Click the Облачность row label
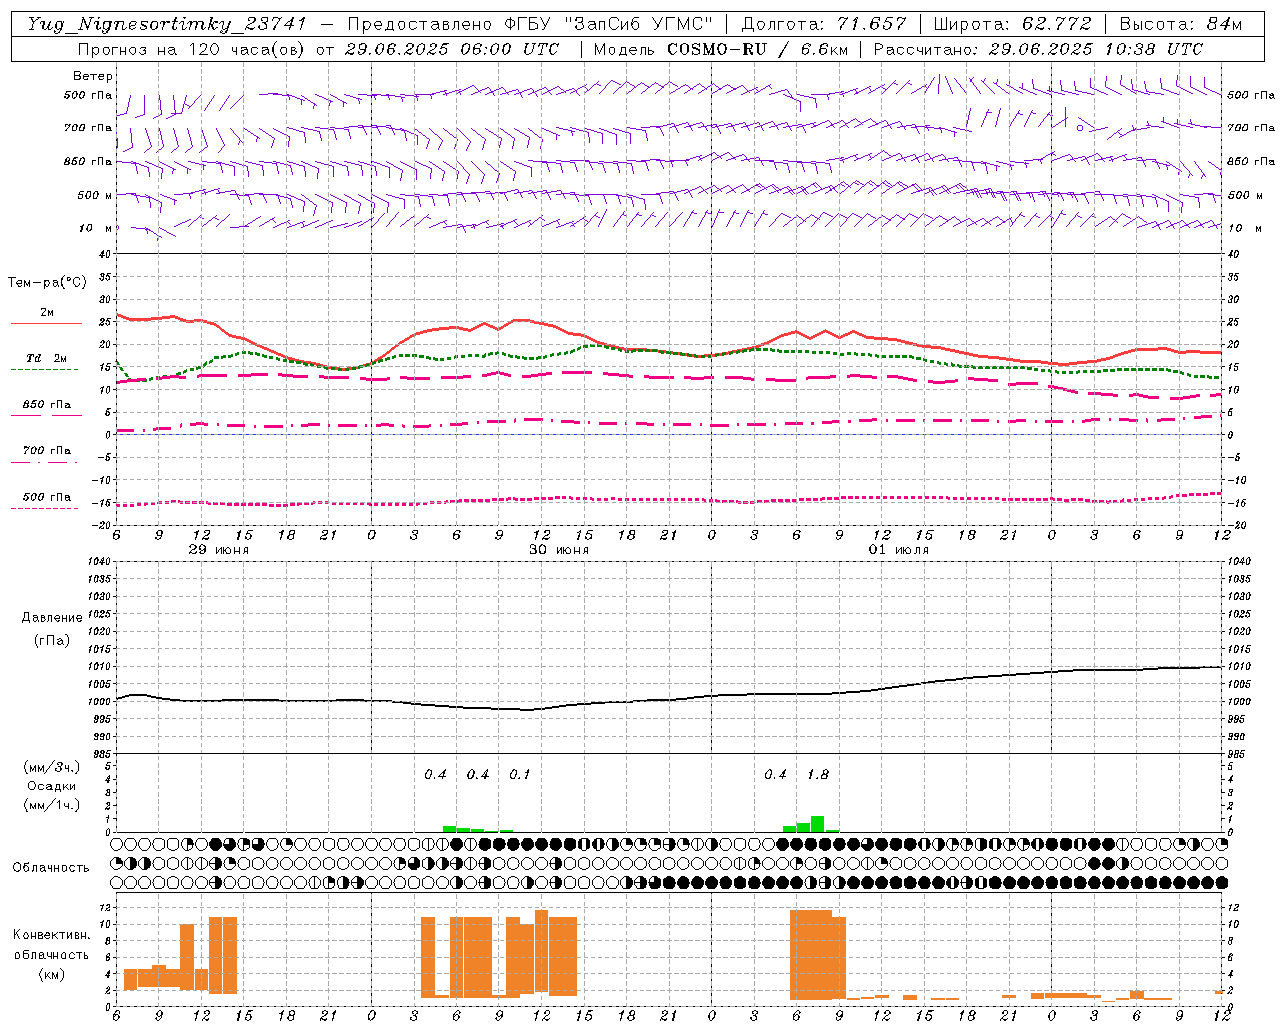The width and height of the screenshot is (1280, 1024). [x=51, y=868]
